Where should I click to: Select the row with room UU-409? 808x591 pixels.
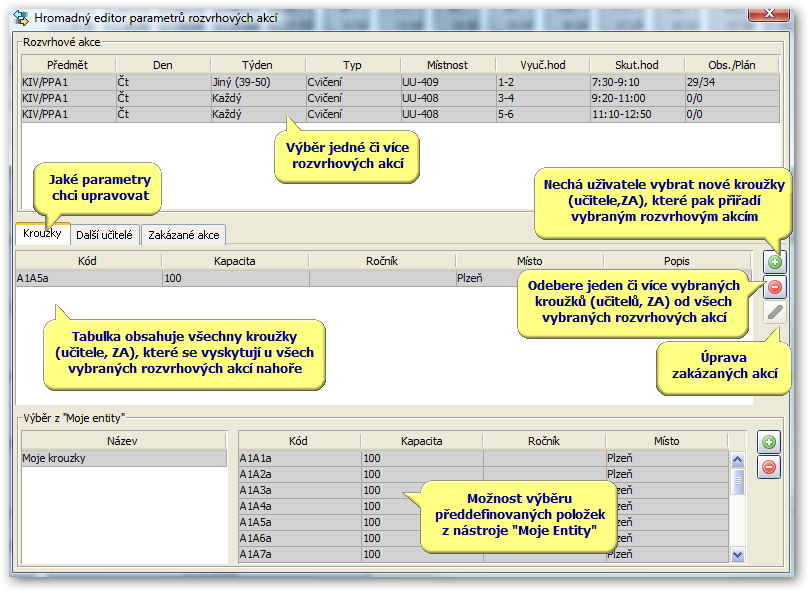[400, 82]
